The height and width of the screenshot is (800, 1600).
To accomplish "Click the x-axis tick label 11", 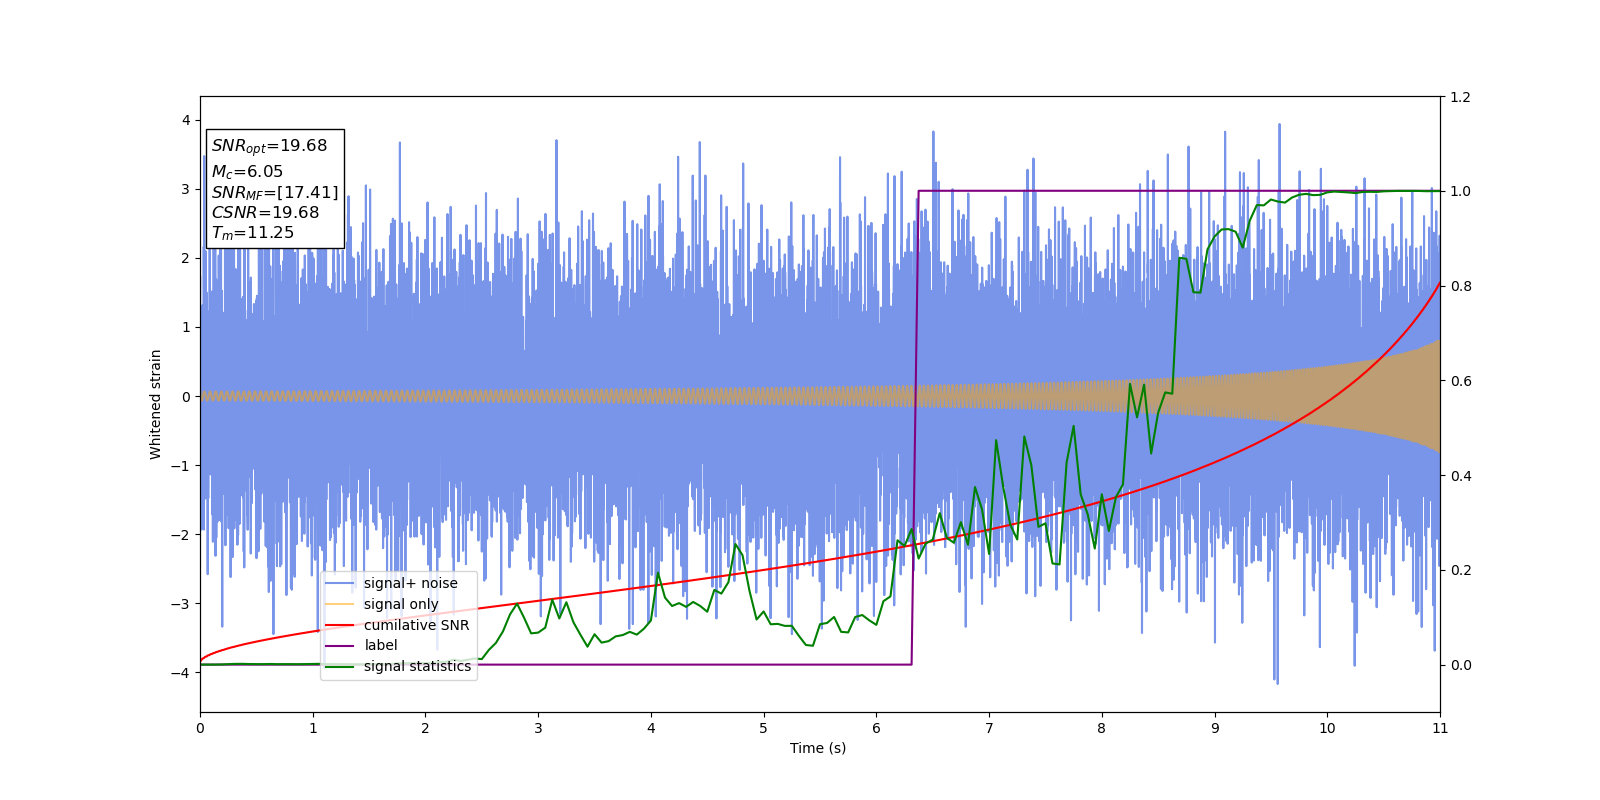I will tap(1440, 728).
